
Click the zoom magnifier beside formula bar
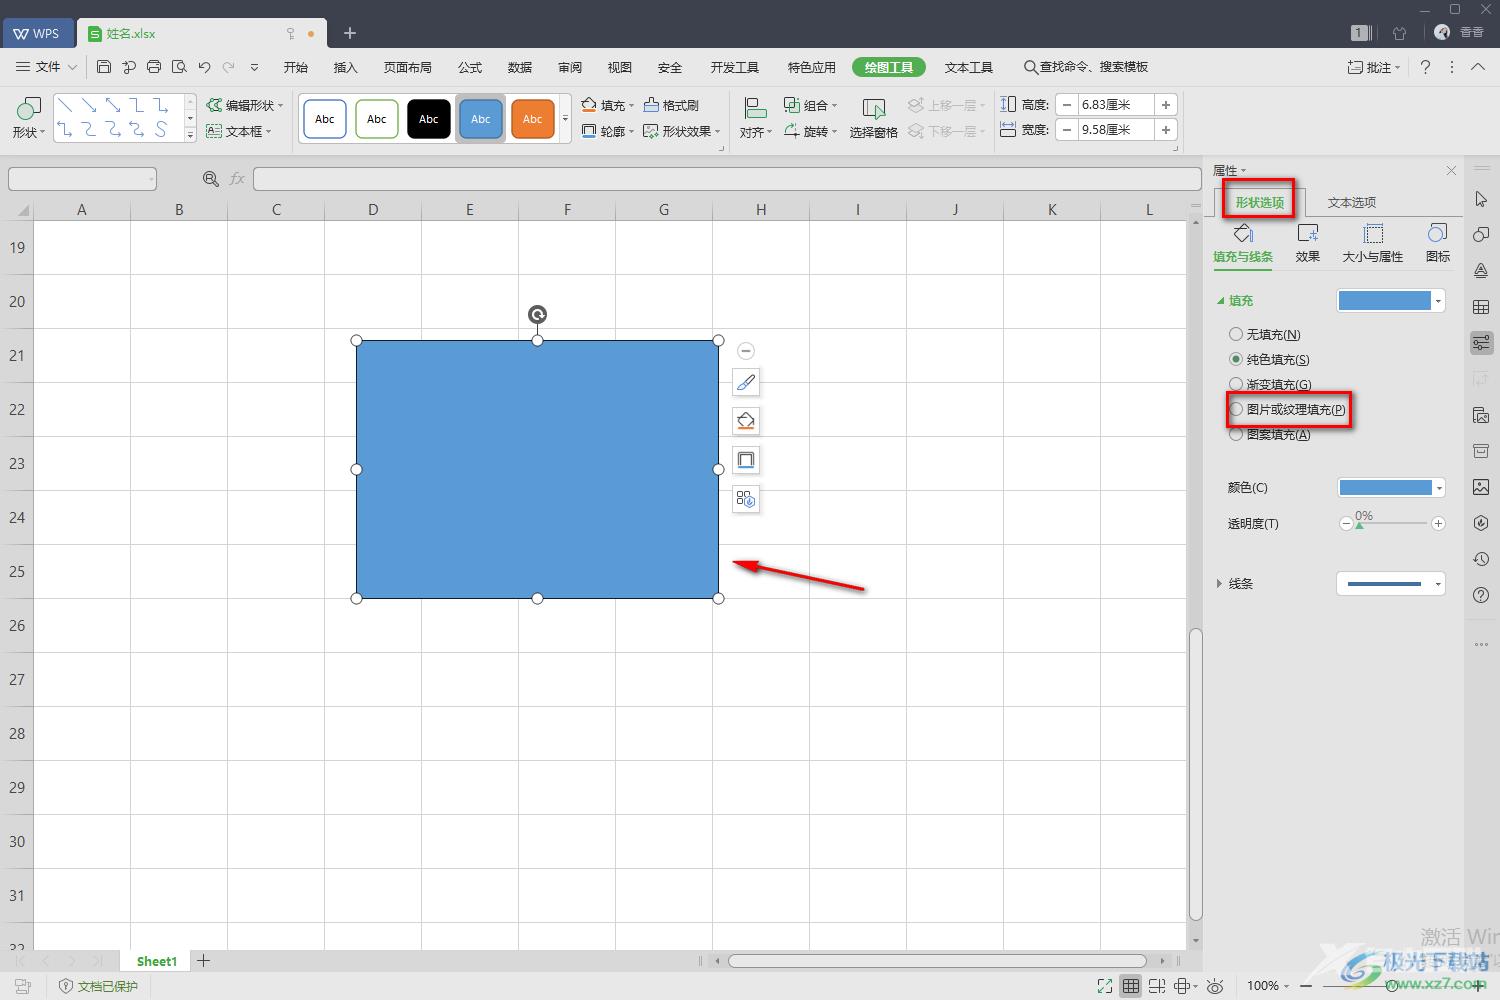point(211,178)
